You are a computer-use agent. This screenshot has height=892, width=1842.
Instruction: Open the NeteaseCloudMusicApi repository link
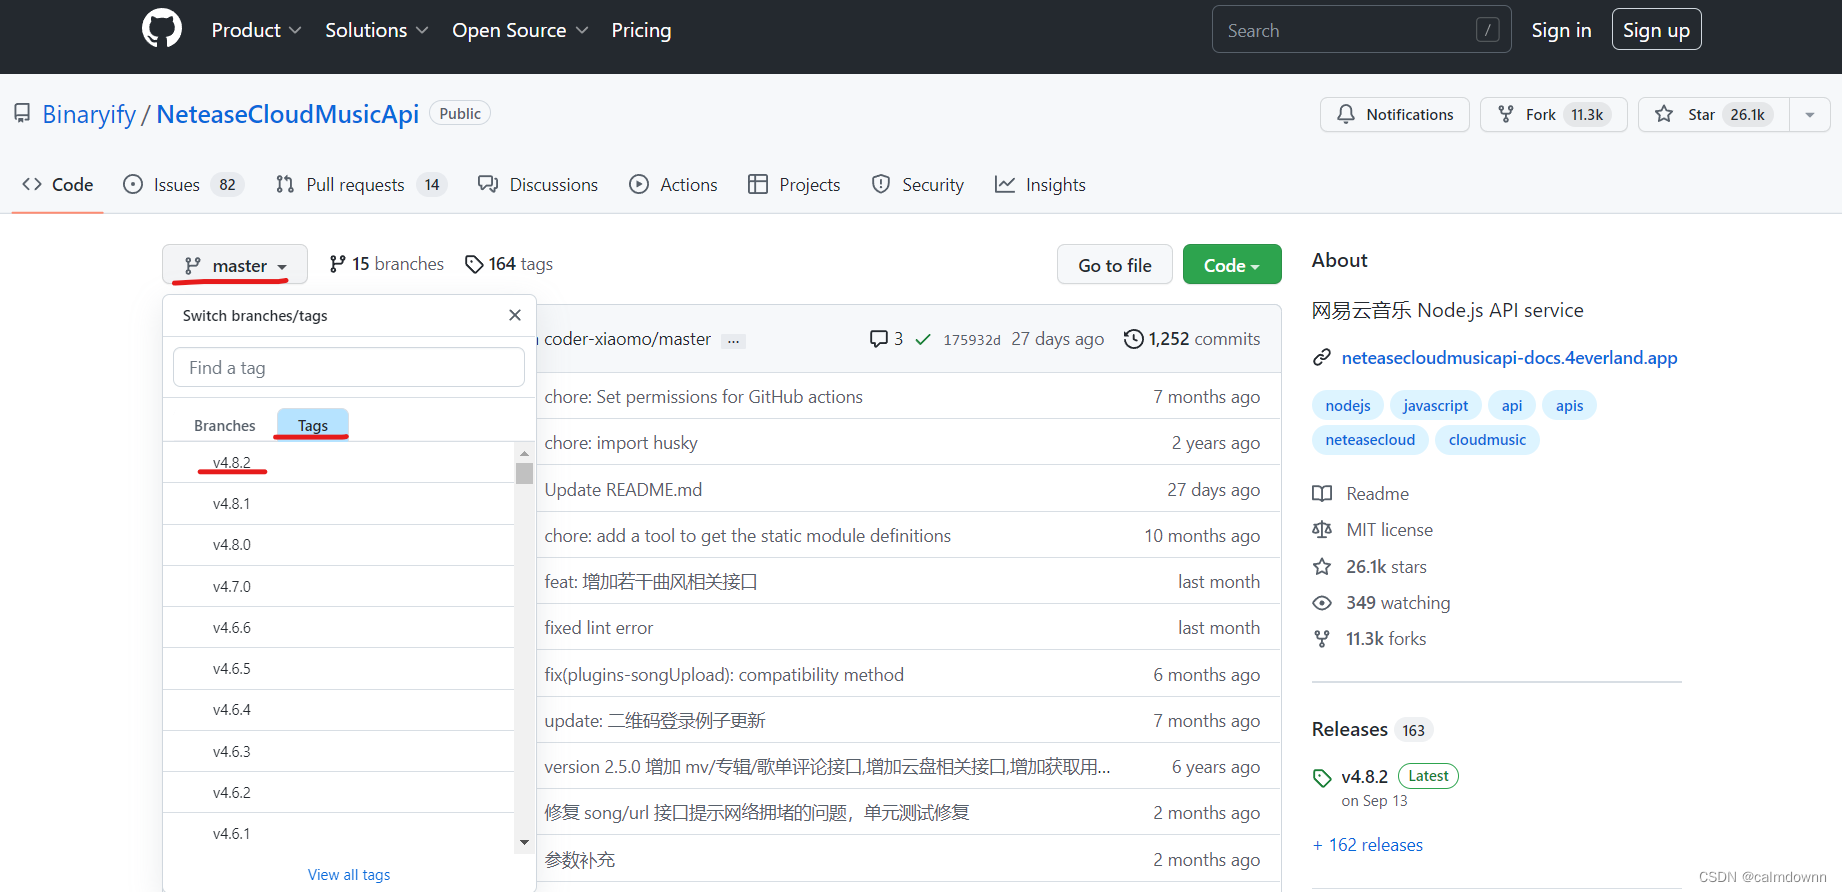click(x=287, y=114)
